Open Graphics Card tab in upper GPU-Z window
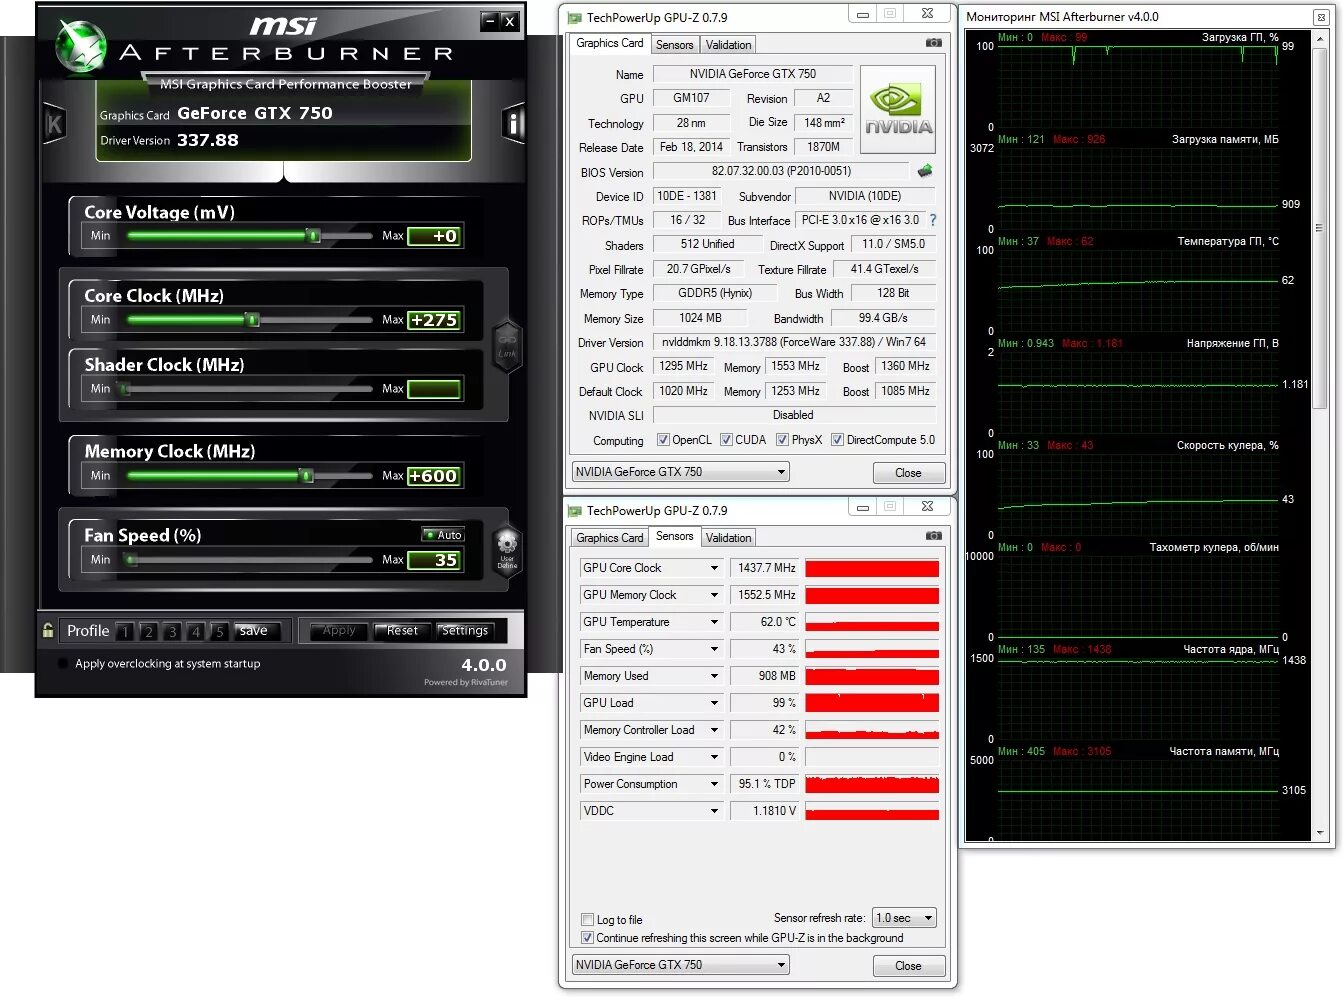 tap(610, 43)
